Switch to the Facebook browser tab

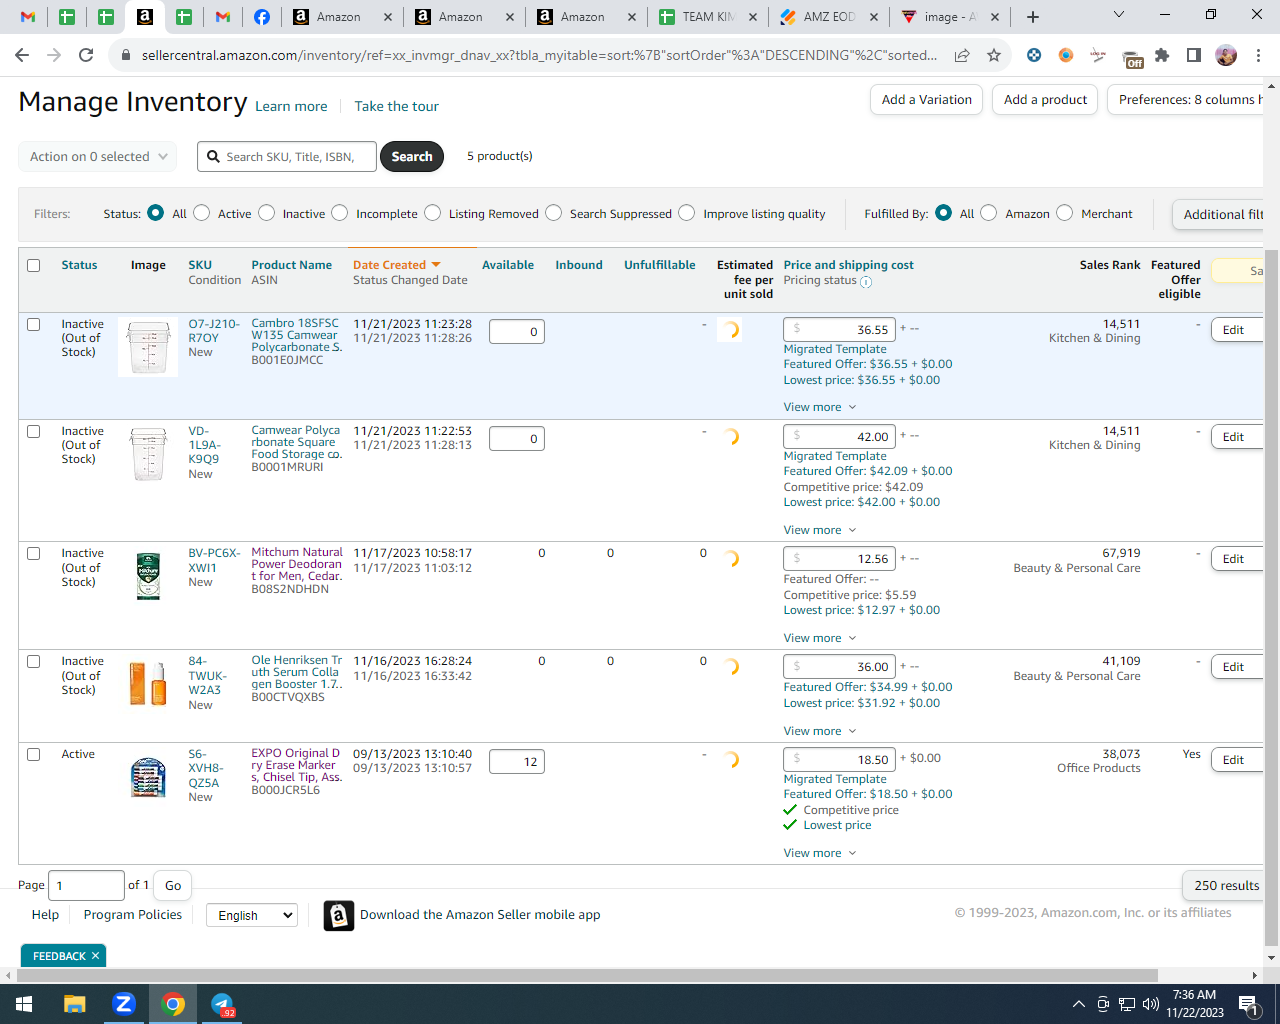click(x=261, y=17)
